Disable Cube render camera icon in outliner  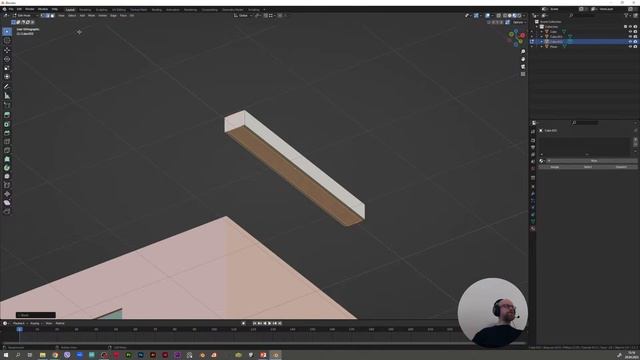point(636,31)
